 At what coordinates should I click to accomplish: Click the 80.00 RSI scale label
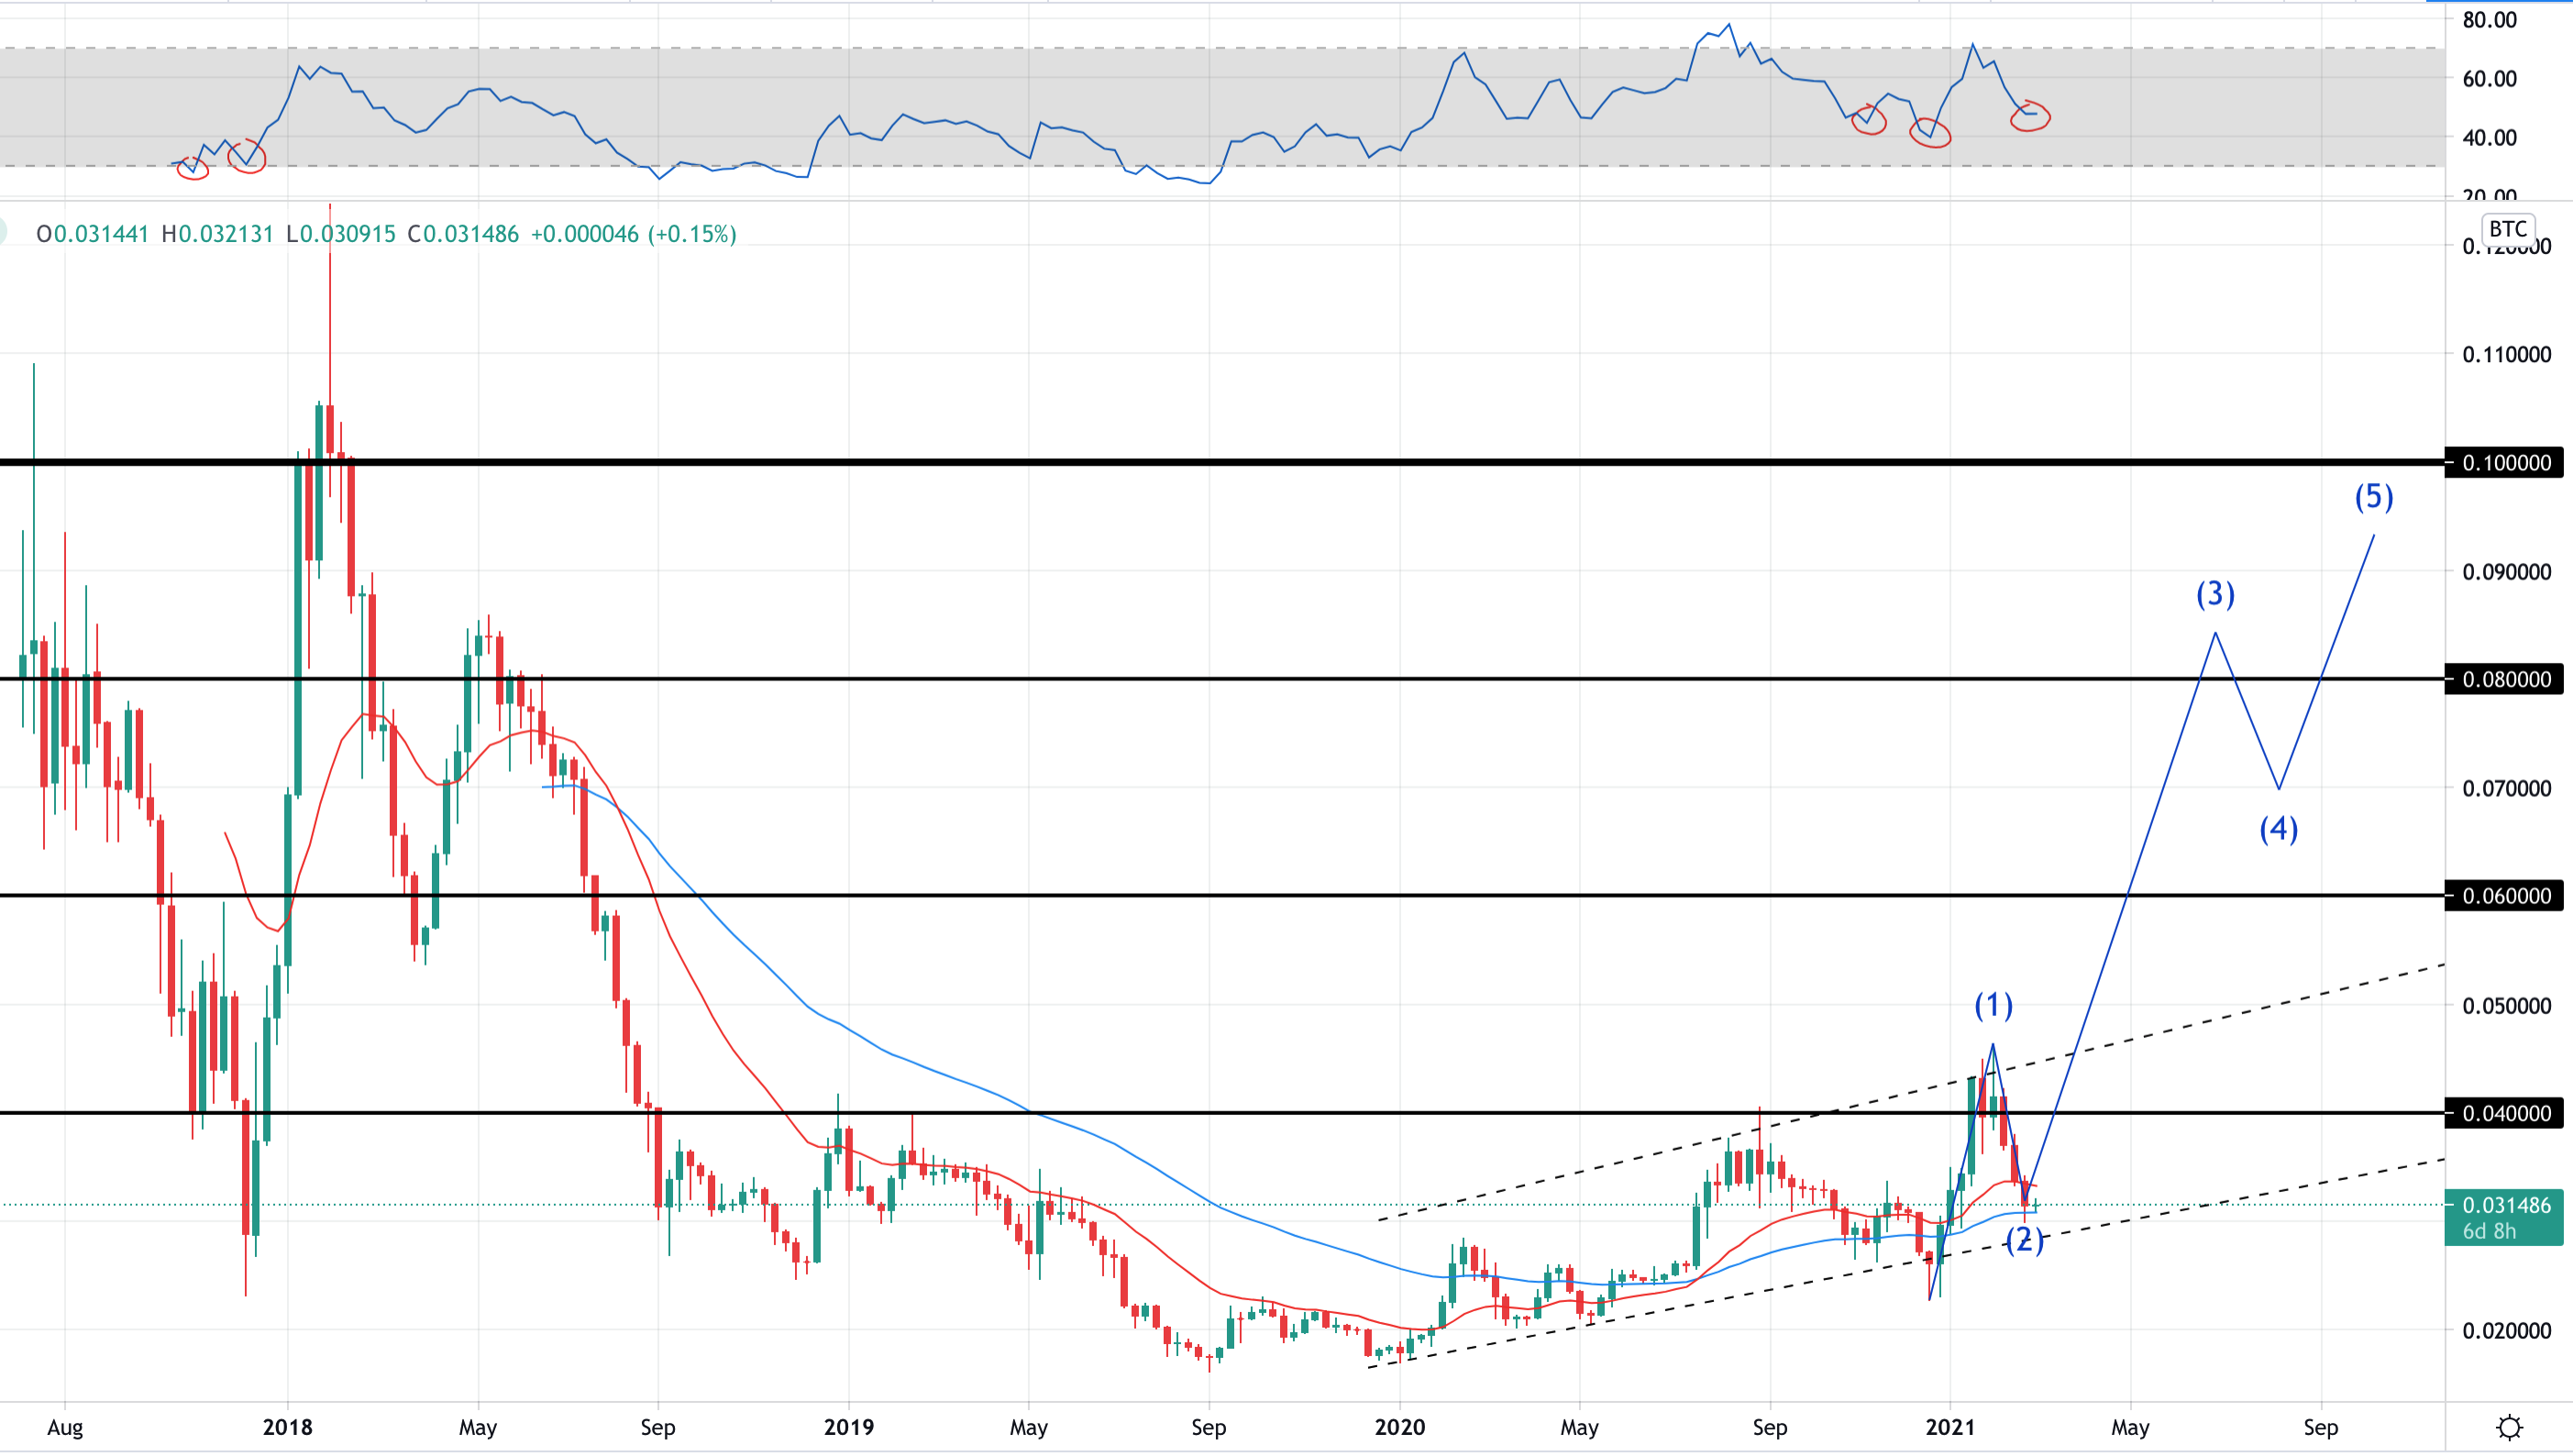2490,20
